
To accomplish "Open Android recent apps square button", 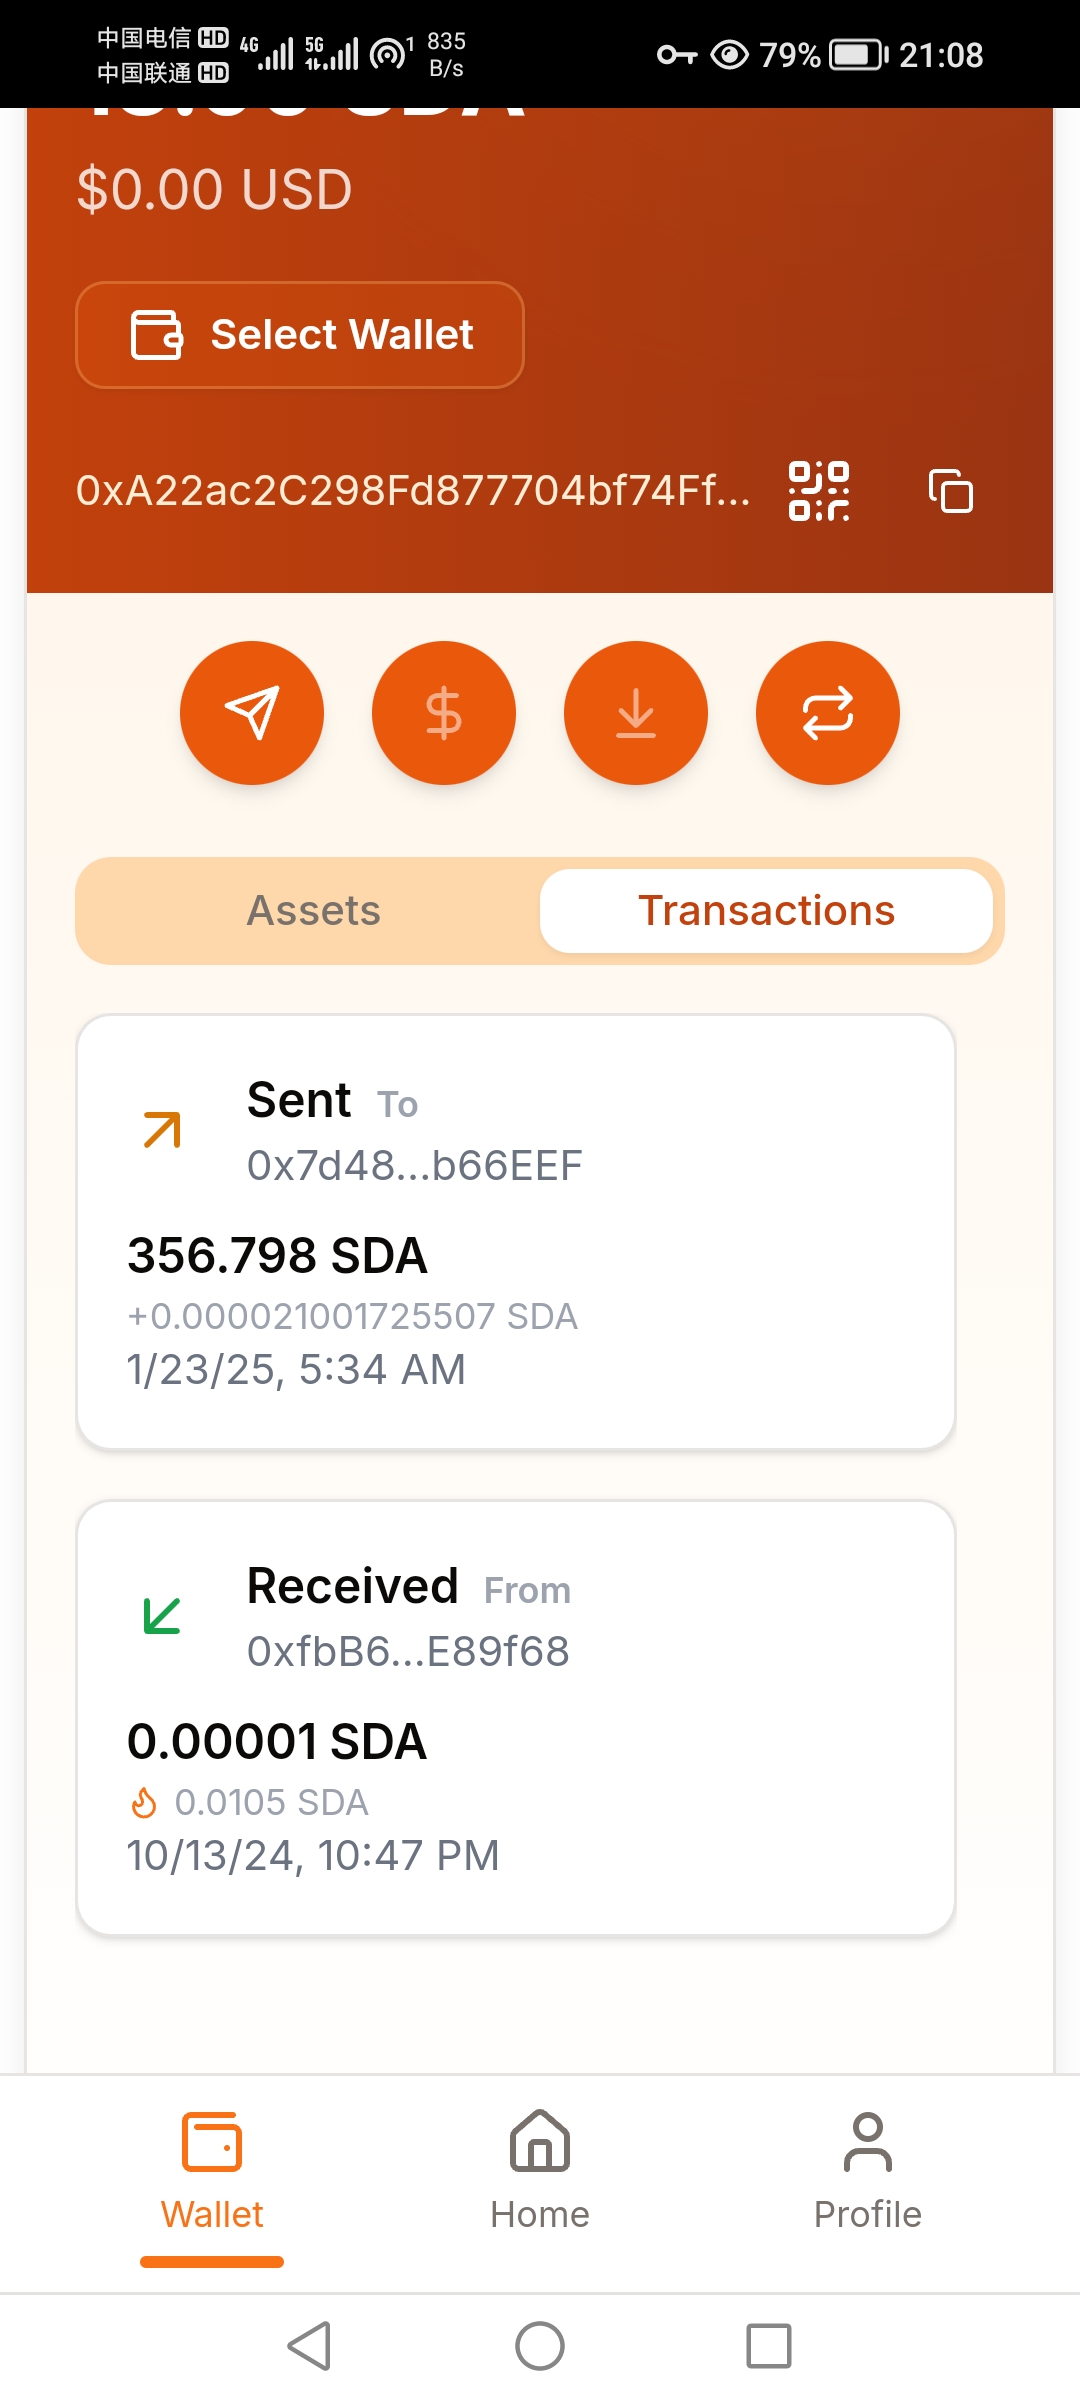I will point(769,2346).
